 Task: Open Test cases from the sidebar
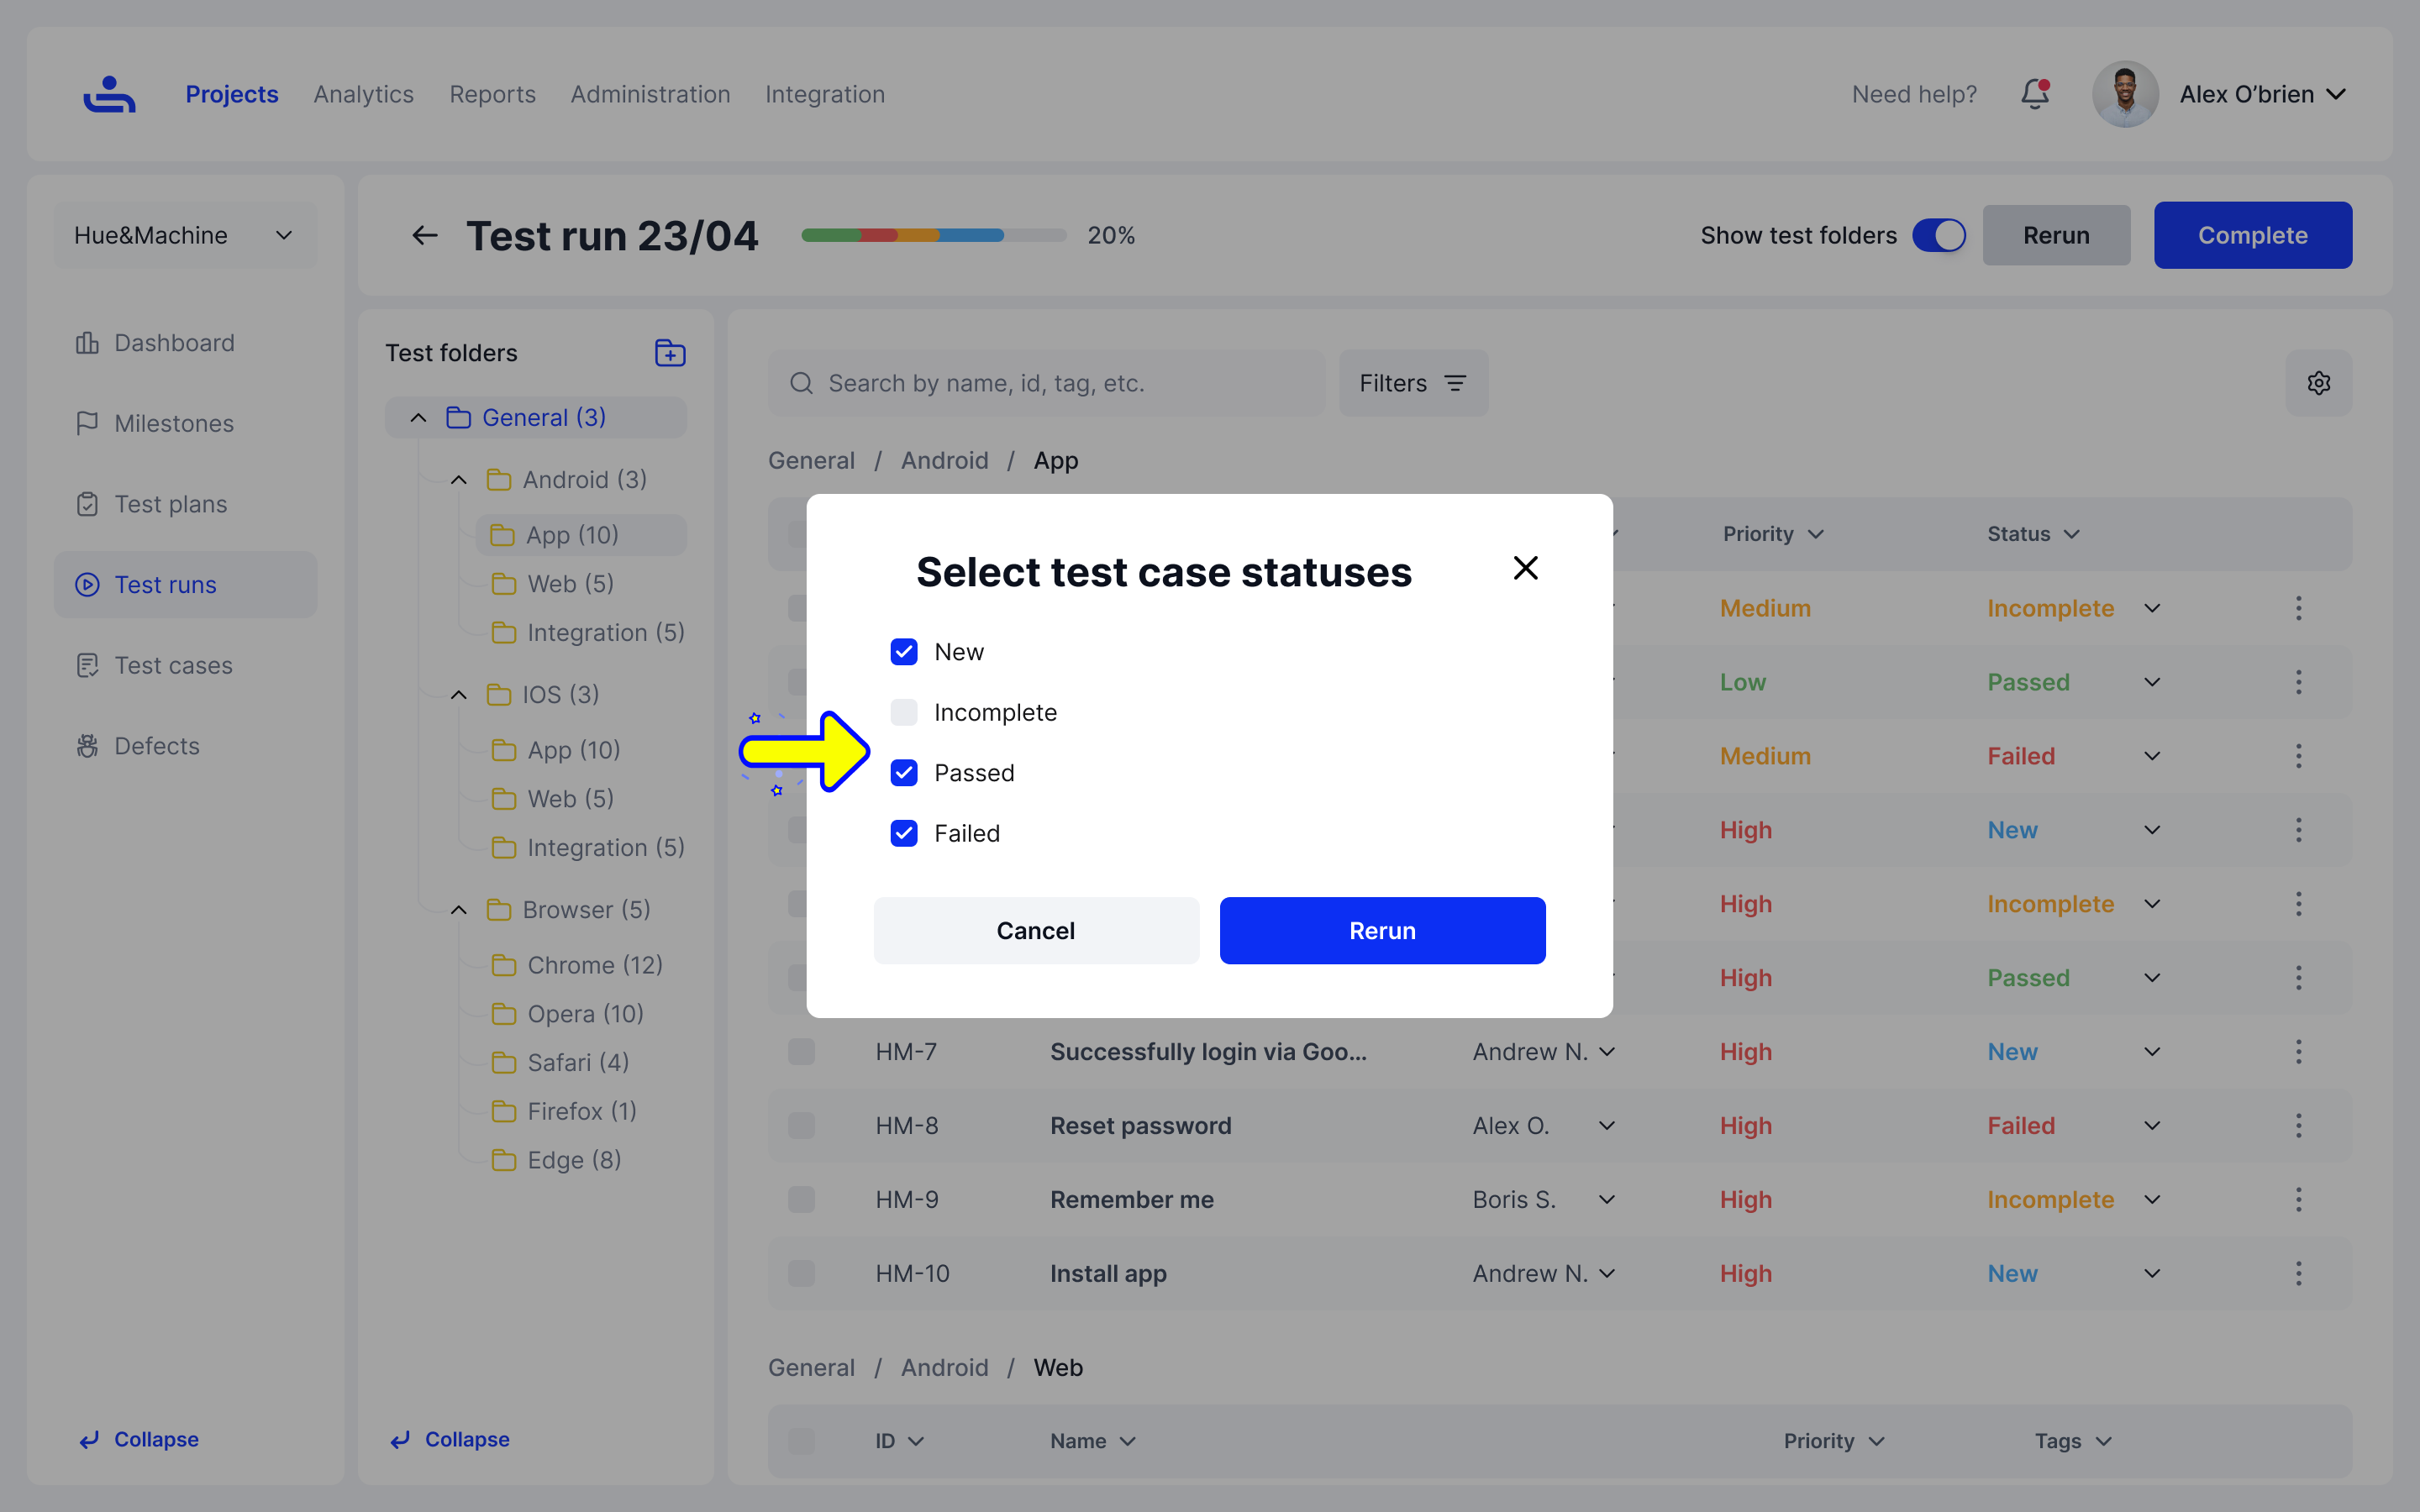click(186, 665)
